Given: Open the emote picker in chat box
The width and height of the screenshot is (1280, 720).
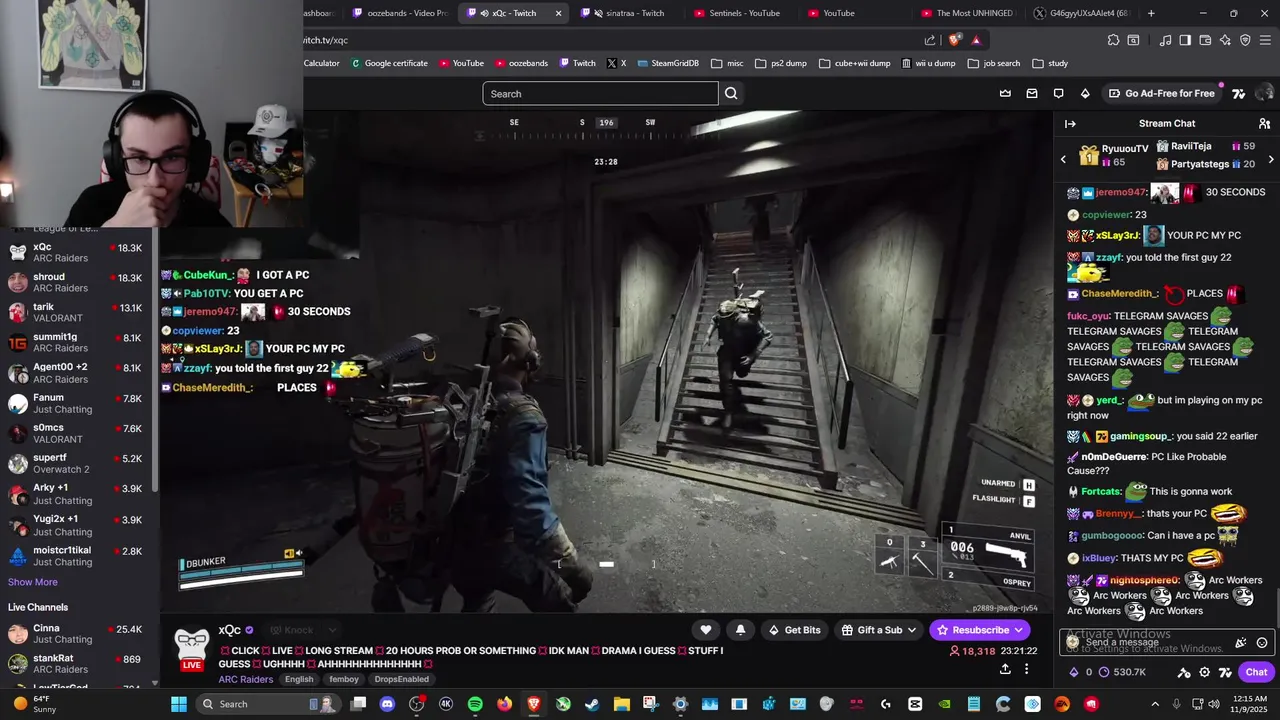Looking at the screenshot, I should coord(1262,642).
